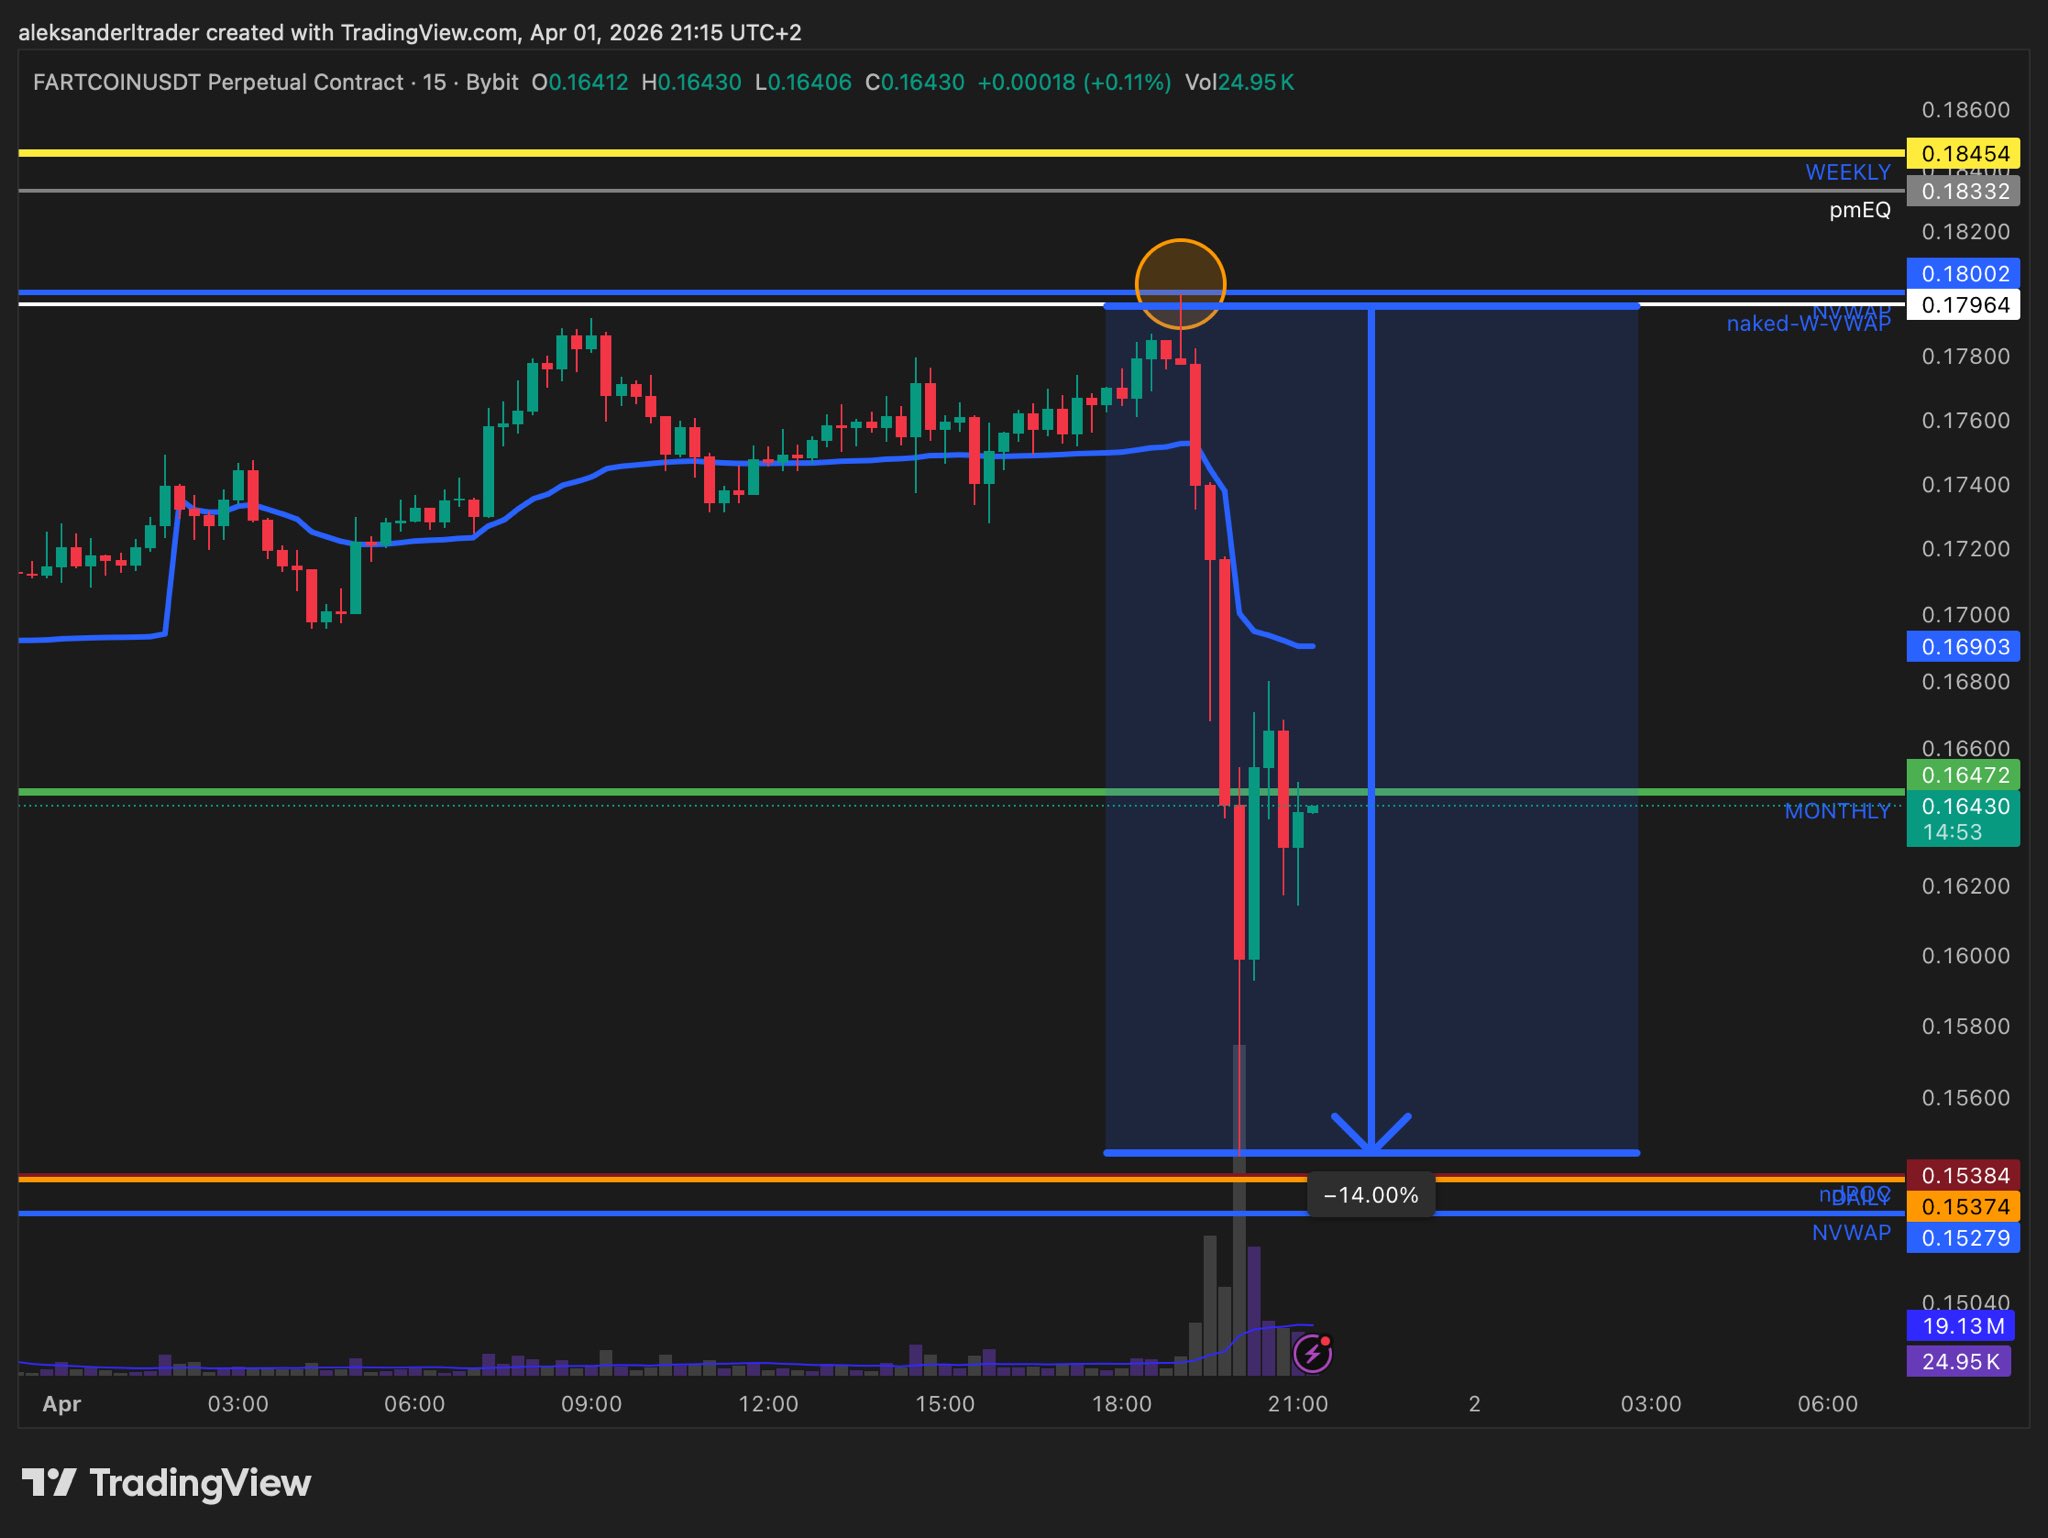The width and height of the screenshot is (2048, 1538).
Task: Click the 24.95 K purple volume tag
Action: (x=1958, y=1361)
